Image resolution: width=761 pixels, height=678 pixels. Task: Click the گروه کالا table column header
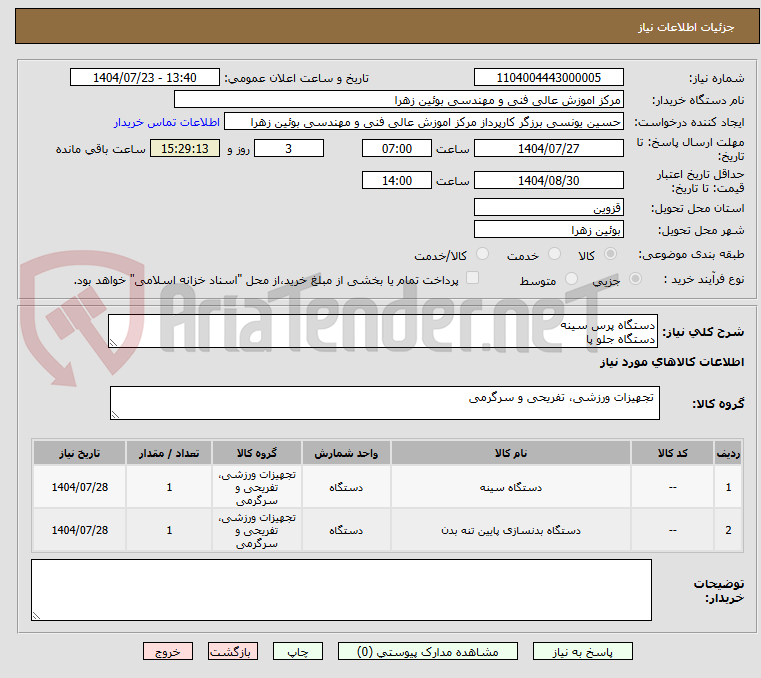pos(257,453)
